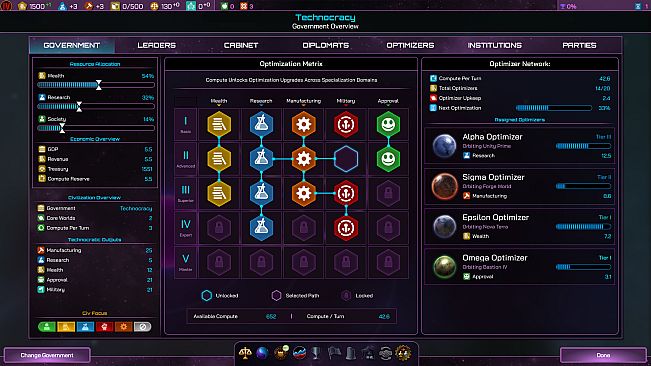Select the tier I Manufacturing gear node
This screenshot has width=651, height=366.
point(303,124)
